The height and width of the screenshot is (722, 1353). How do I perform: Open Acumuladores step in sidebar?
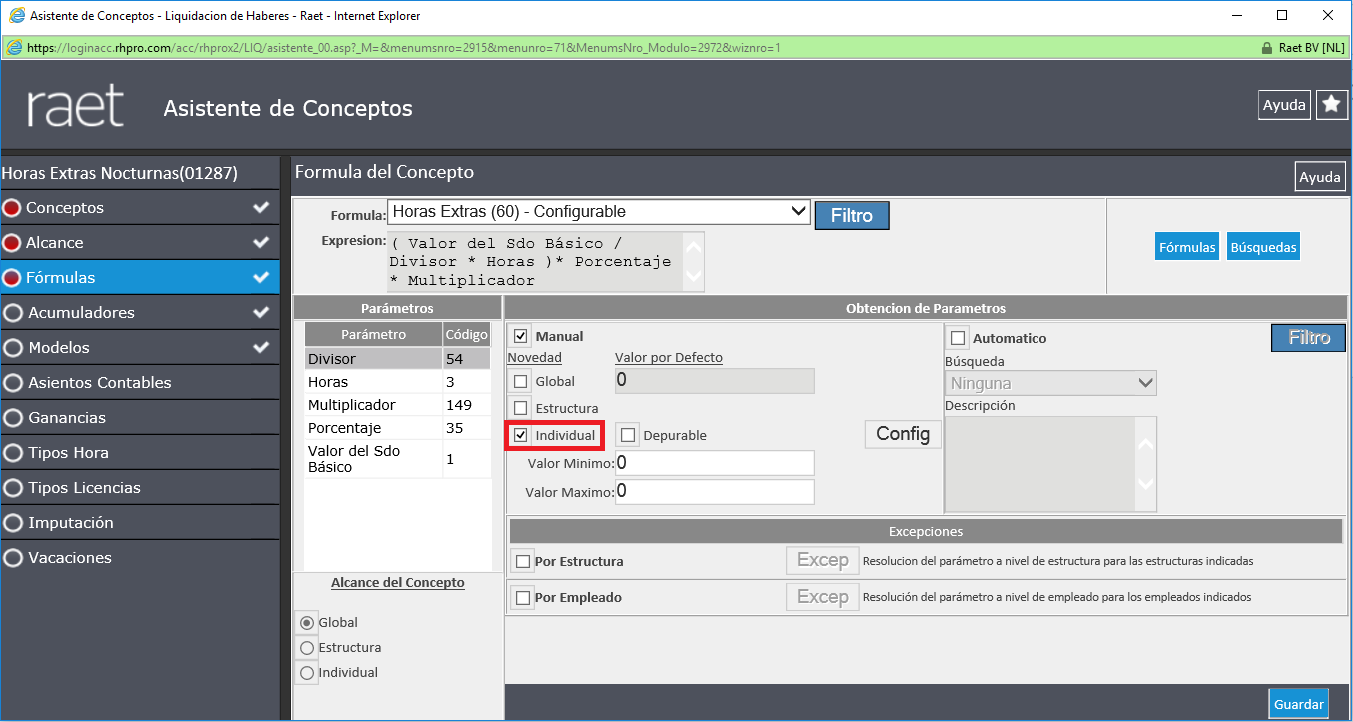point(140,313)
